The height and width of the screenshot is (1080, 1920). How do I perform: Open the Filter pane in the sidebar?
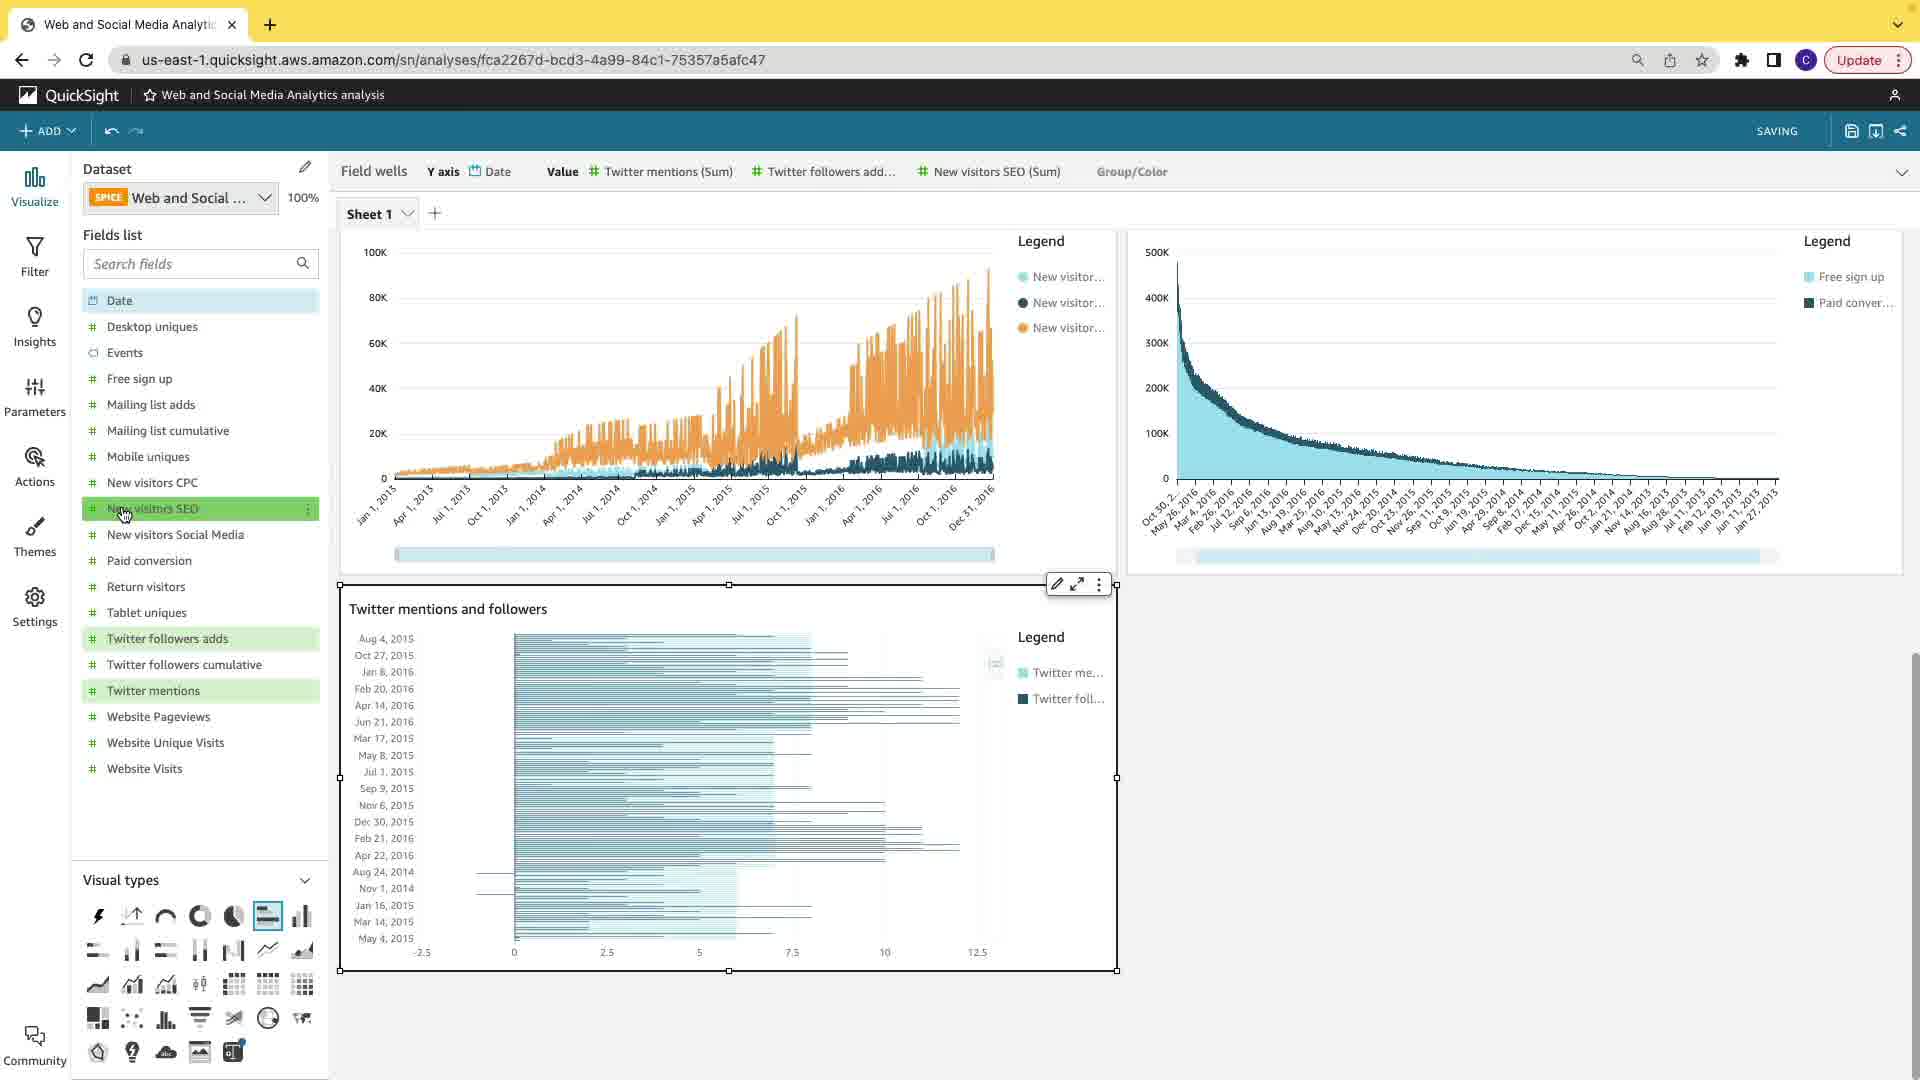(x=35, y=257)
